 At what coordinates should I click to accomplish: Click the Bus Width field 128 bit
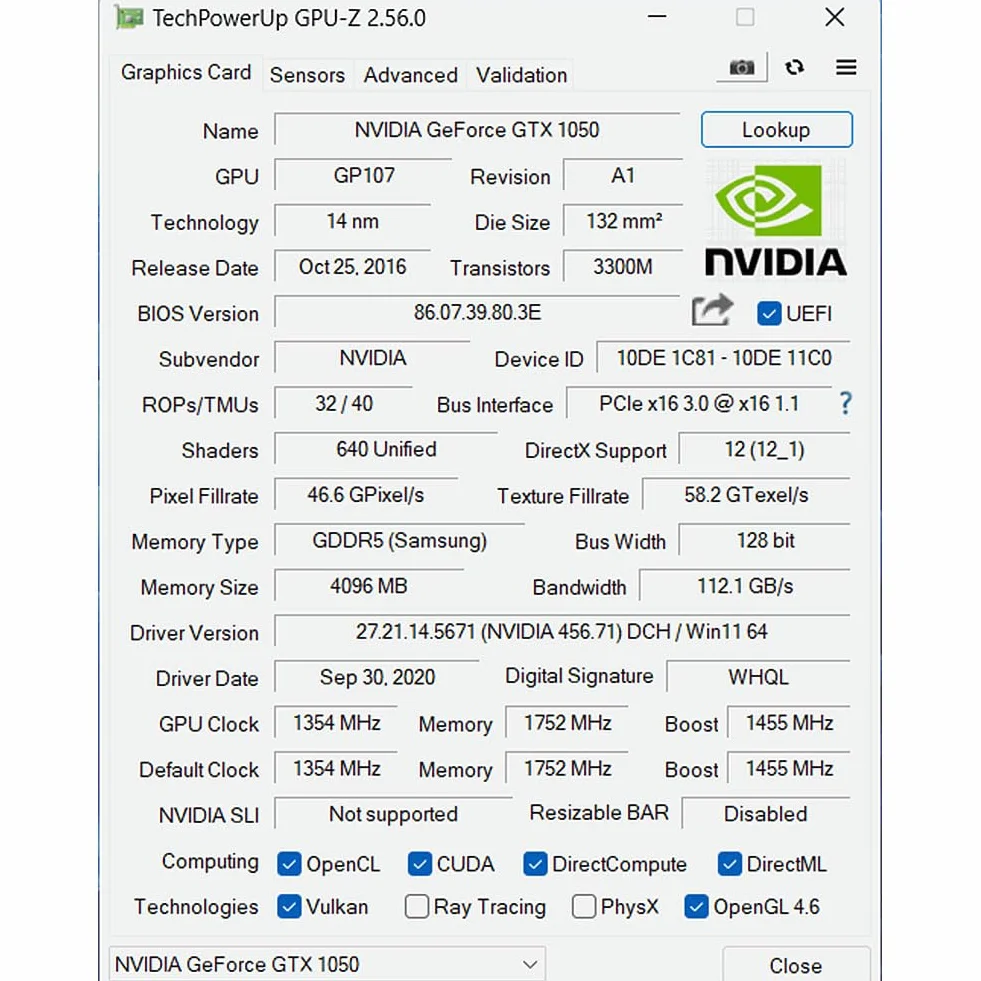coord(765,541)
